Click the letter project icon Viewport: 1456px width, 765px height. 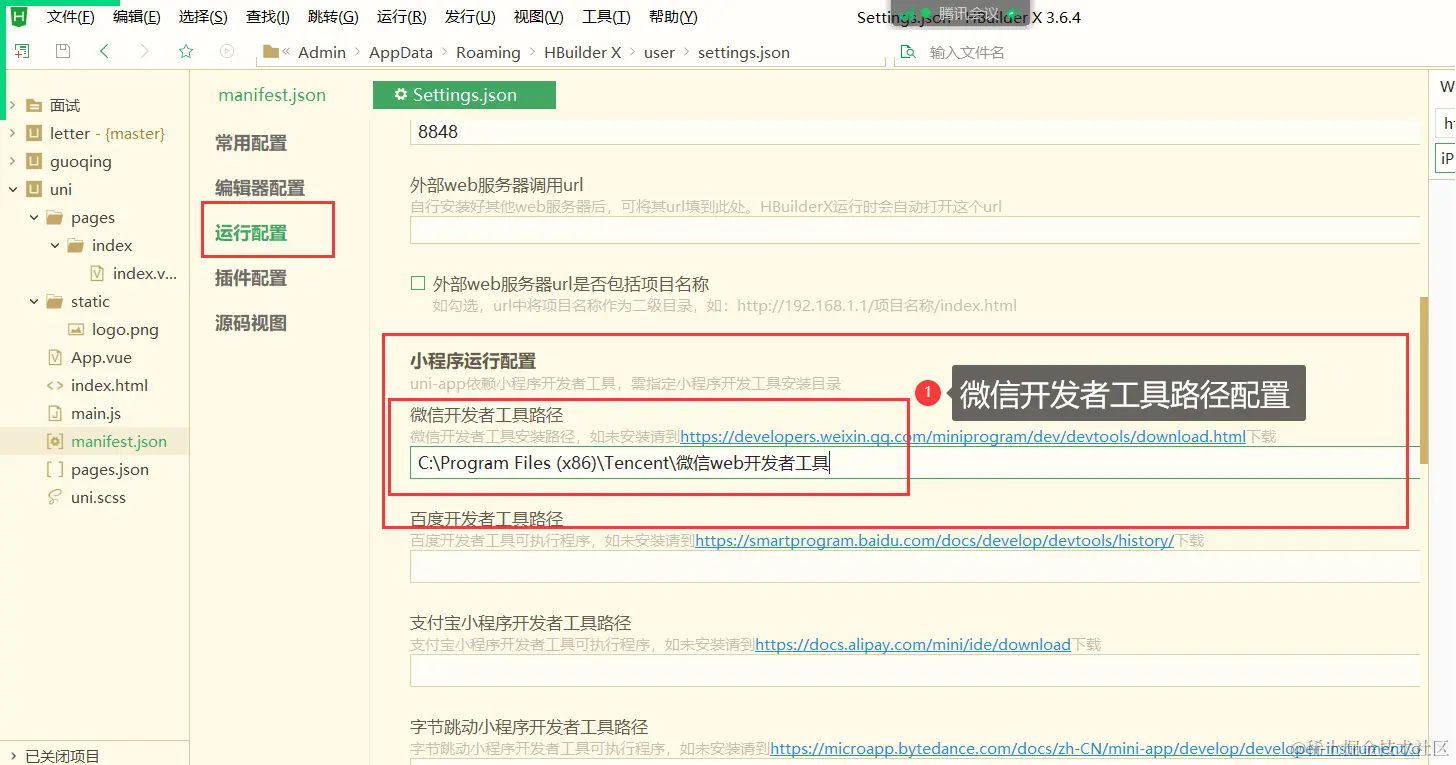point(34,133)
